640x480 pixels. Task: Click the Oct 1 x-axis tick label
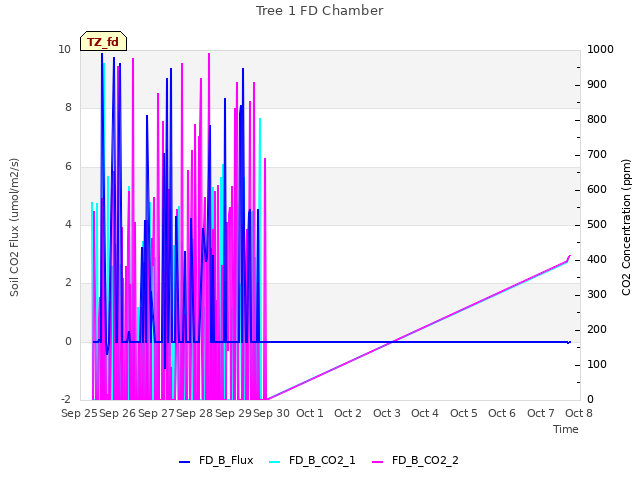310,413
